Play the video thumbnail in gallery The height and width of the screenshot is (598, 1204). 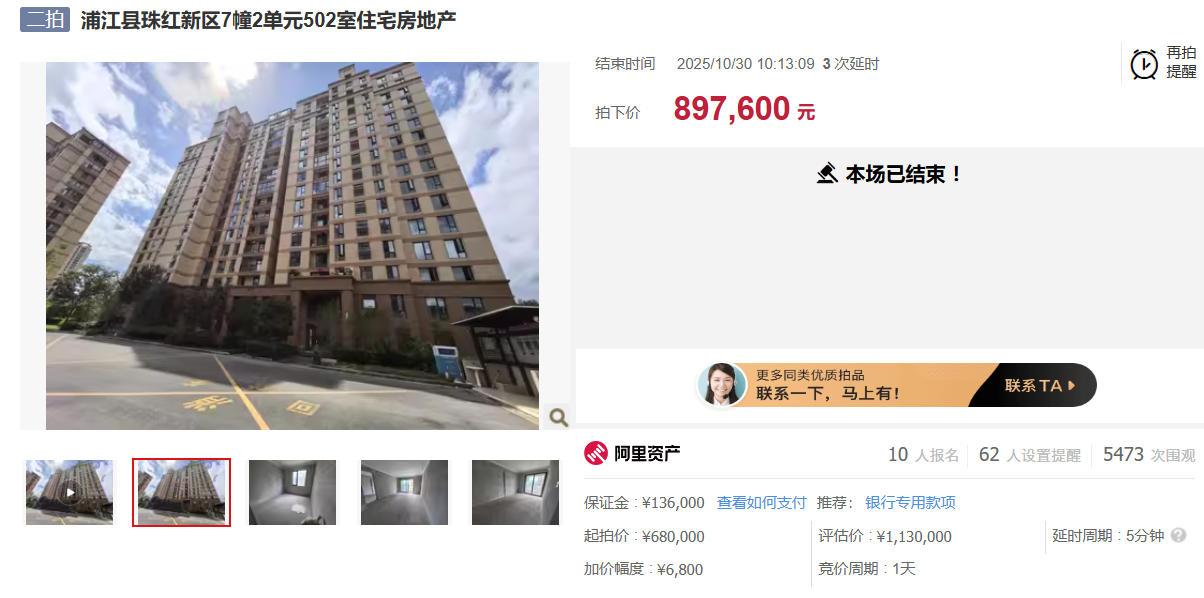point(69,492)
